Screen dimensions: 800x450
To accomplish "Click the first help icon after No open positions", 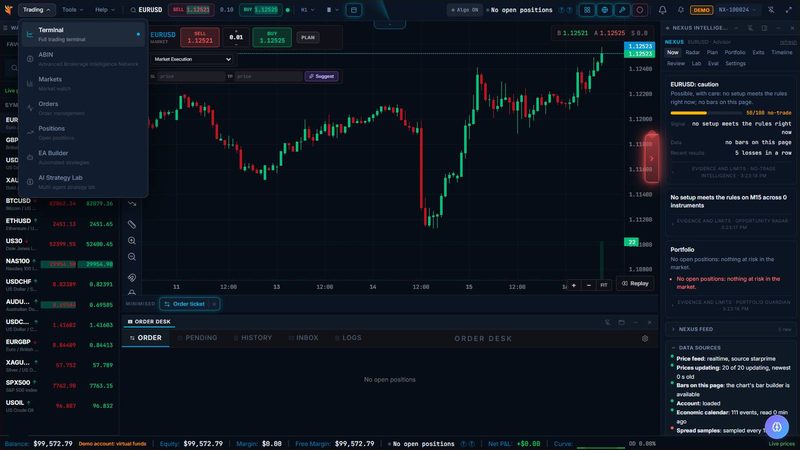I will click(562, 10).
